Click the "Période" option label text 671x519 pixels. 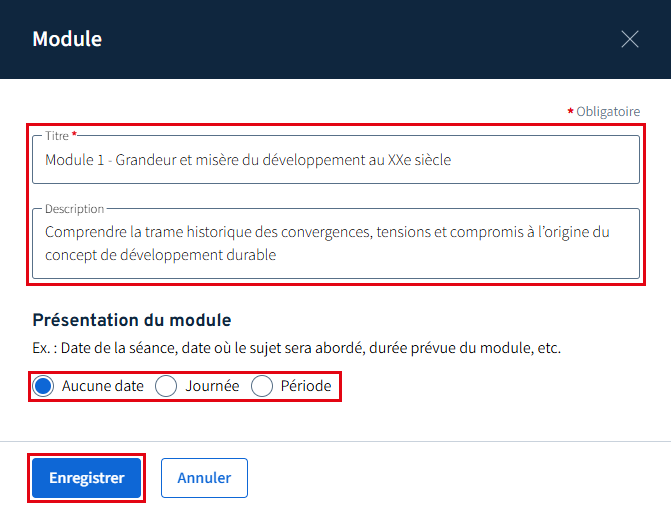click(x=306, y=386)
